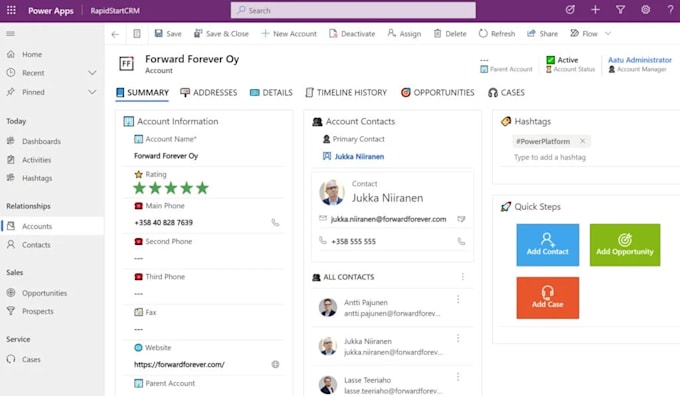
Task: Open Jukka Niiranen primary contact link
Action: point(359,157)
